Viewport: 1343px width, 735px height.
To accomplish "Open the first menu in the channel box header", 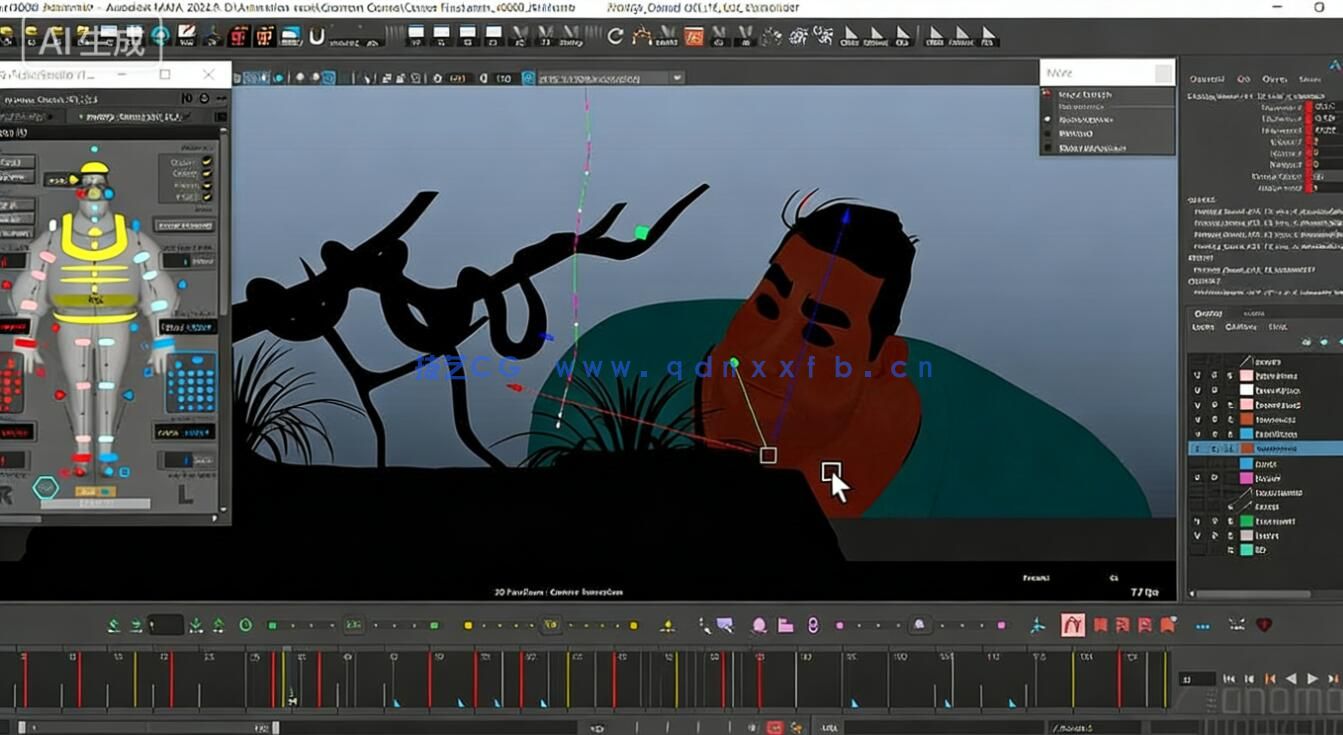I will coord(1206,79).
